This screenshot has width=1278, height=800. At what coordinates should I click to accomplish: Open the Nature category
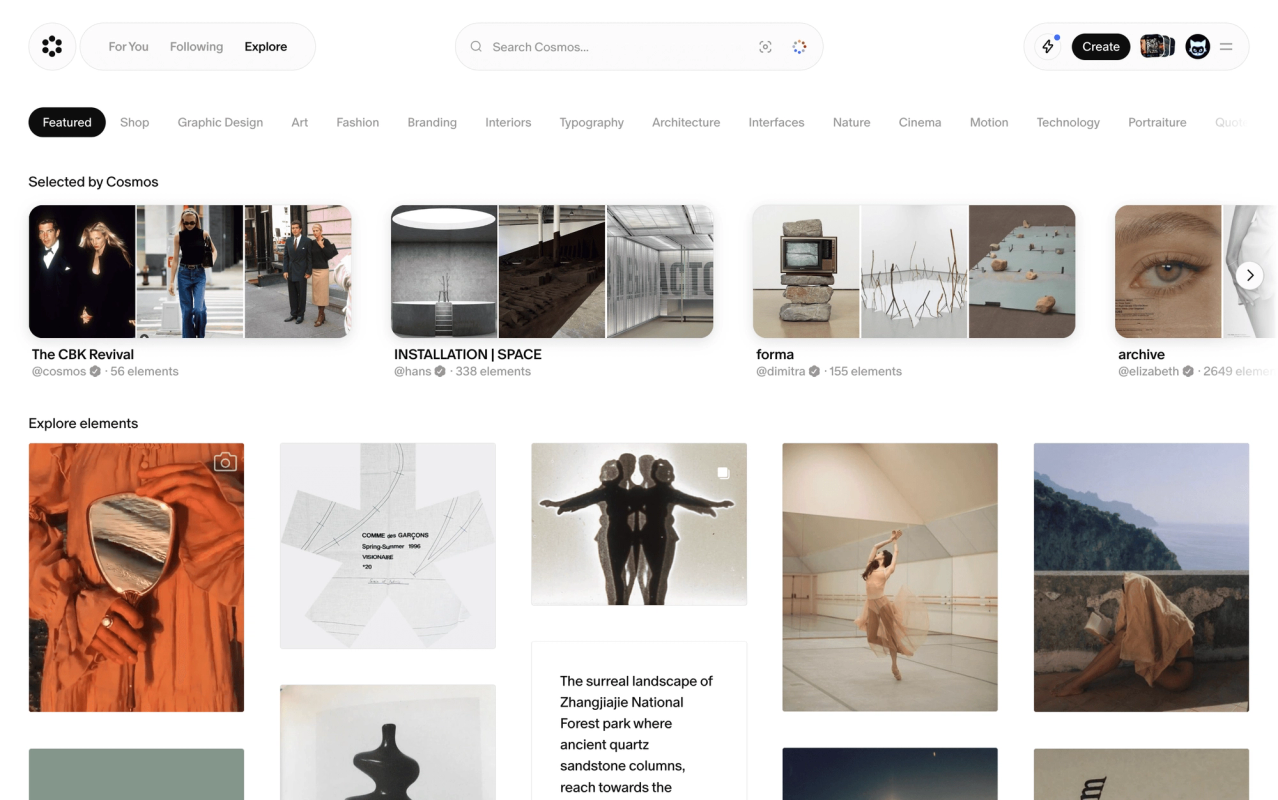(x=851, y=122)
